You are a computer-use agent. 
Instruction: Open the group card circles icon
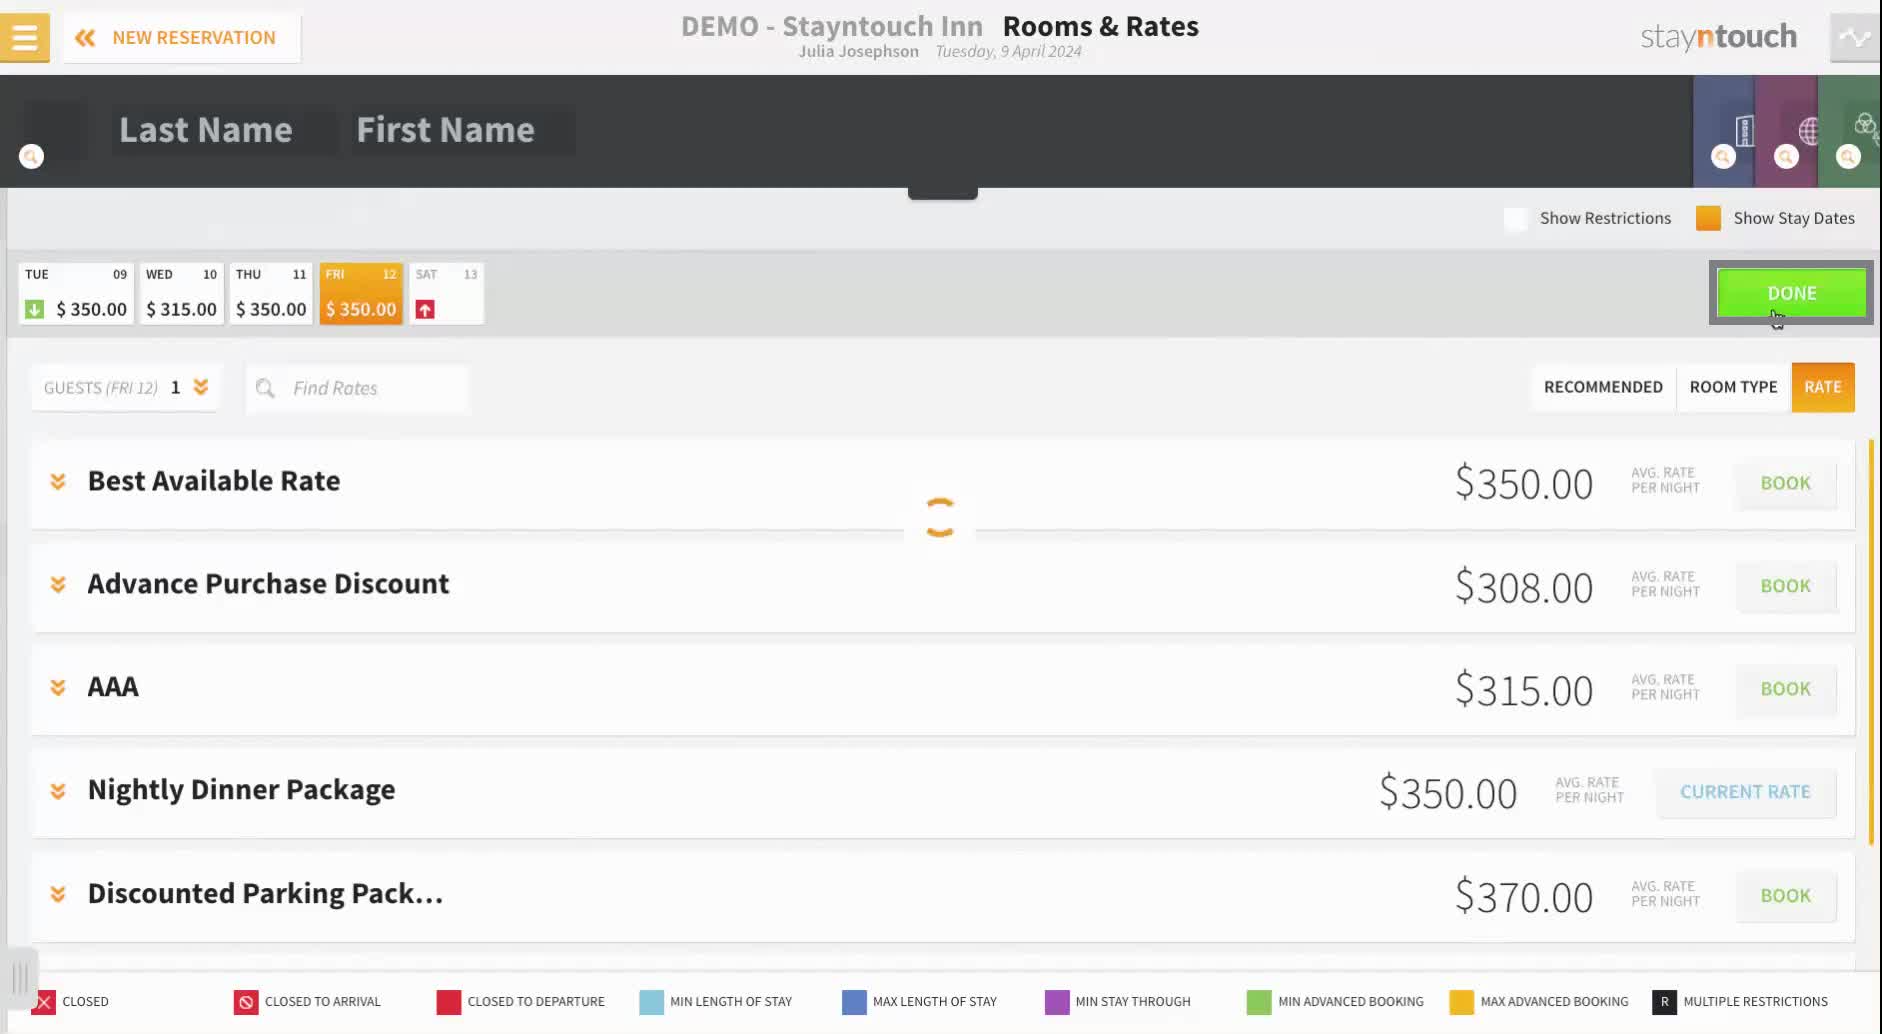(1866, 126)
